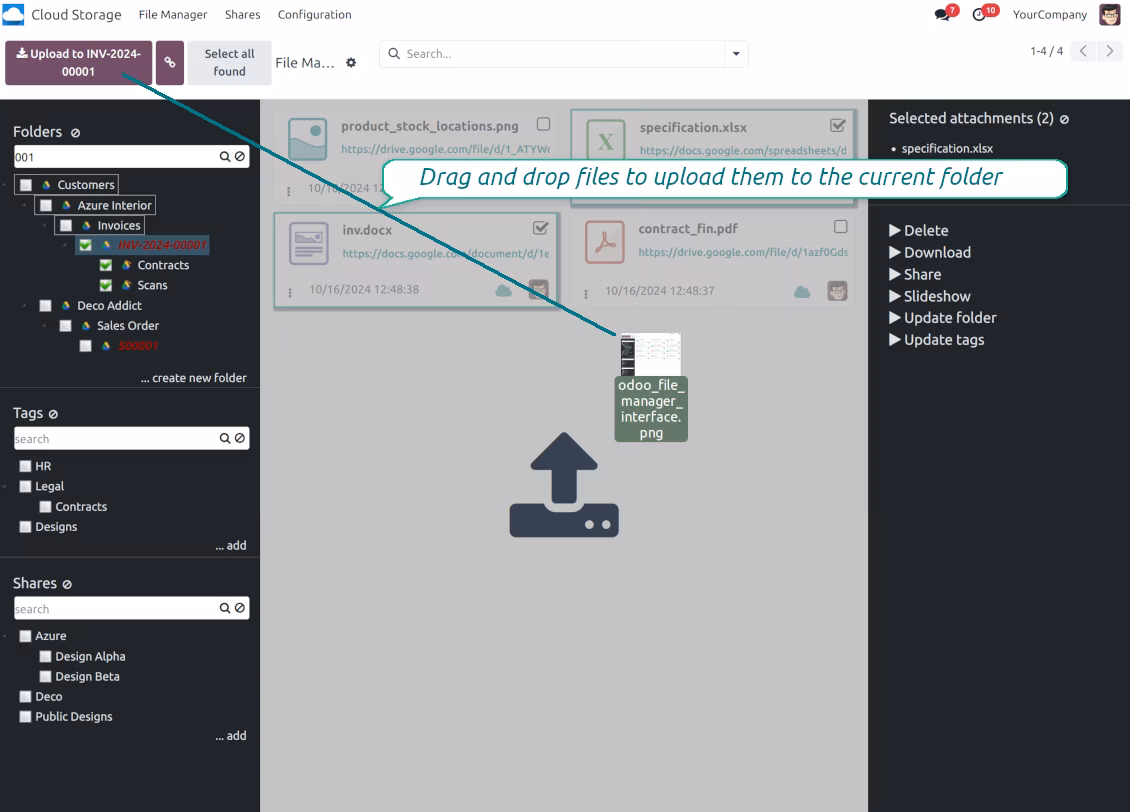Open the Shares menu
1130x812 pixels.
pyautogui.click(x=242, y=14)
